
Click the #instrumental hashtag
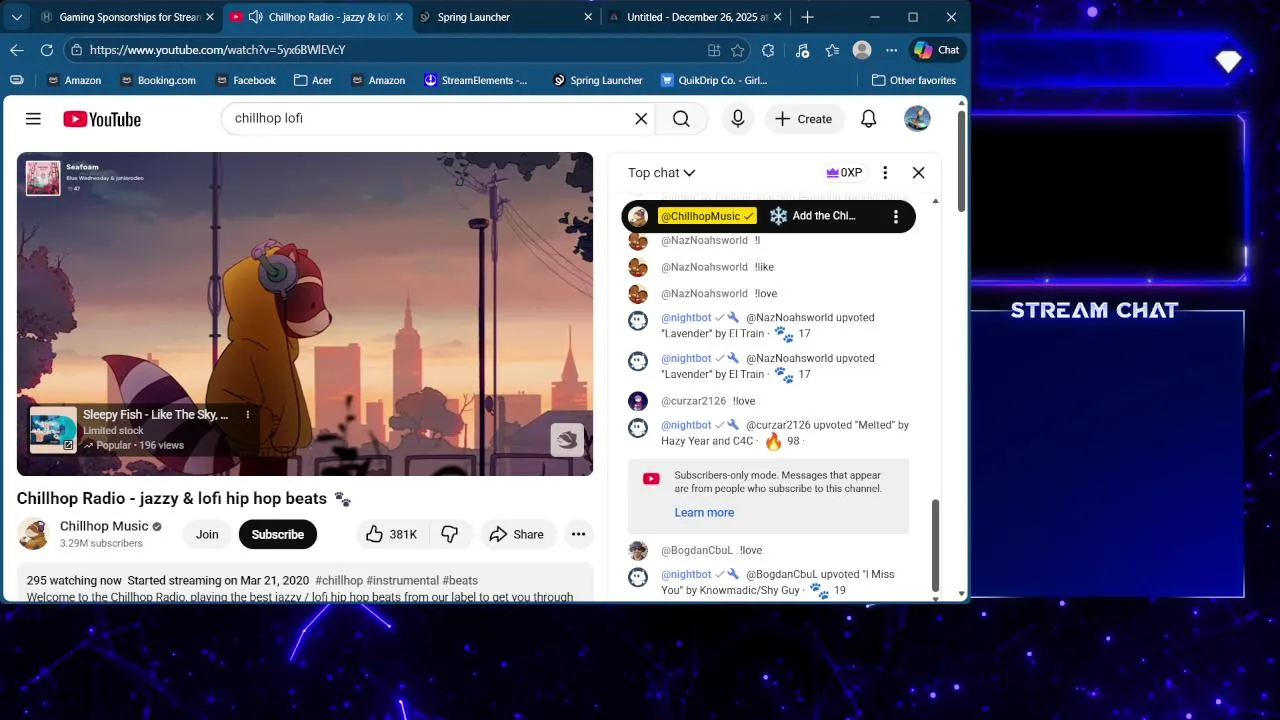click(x=403, y=580)
